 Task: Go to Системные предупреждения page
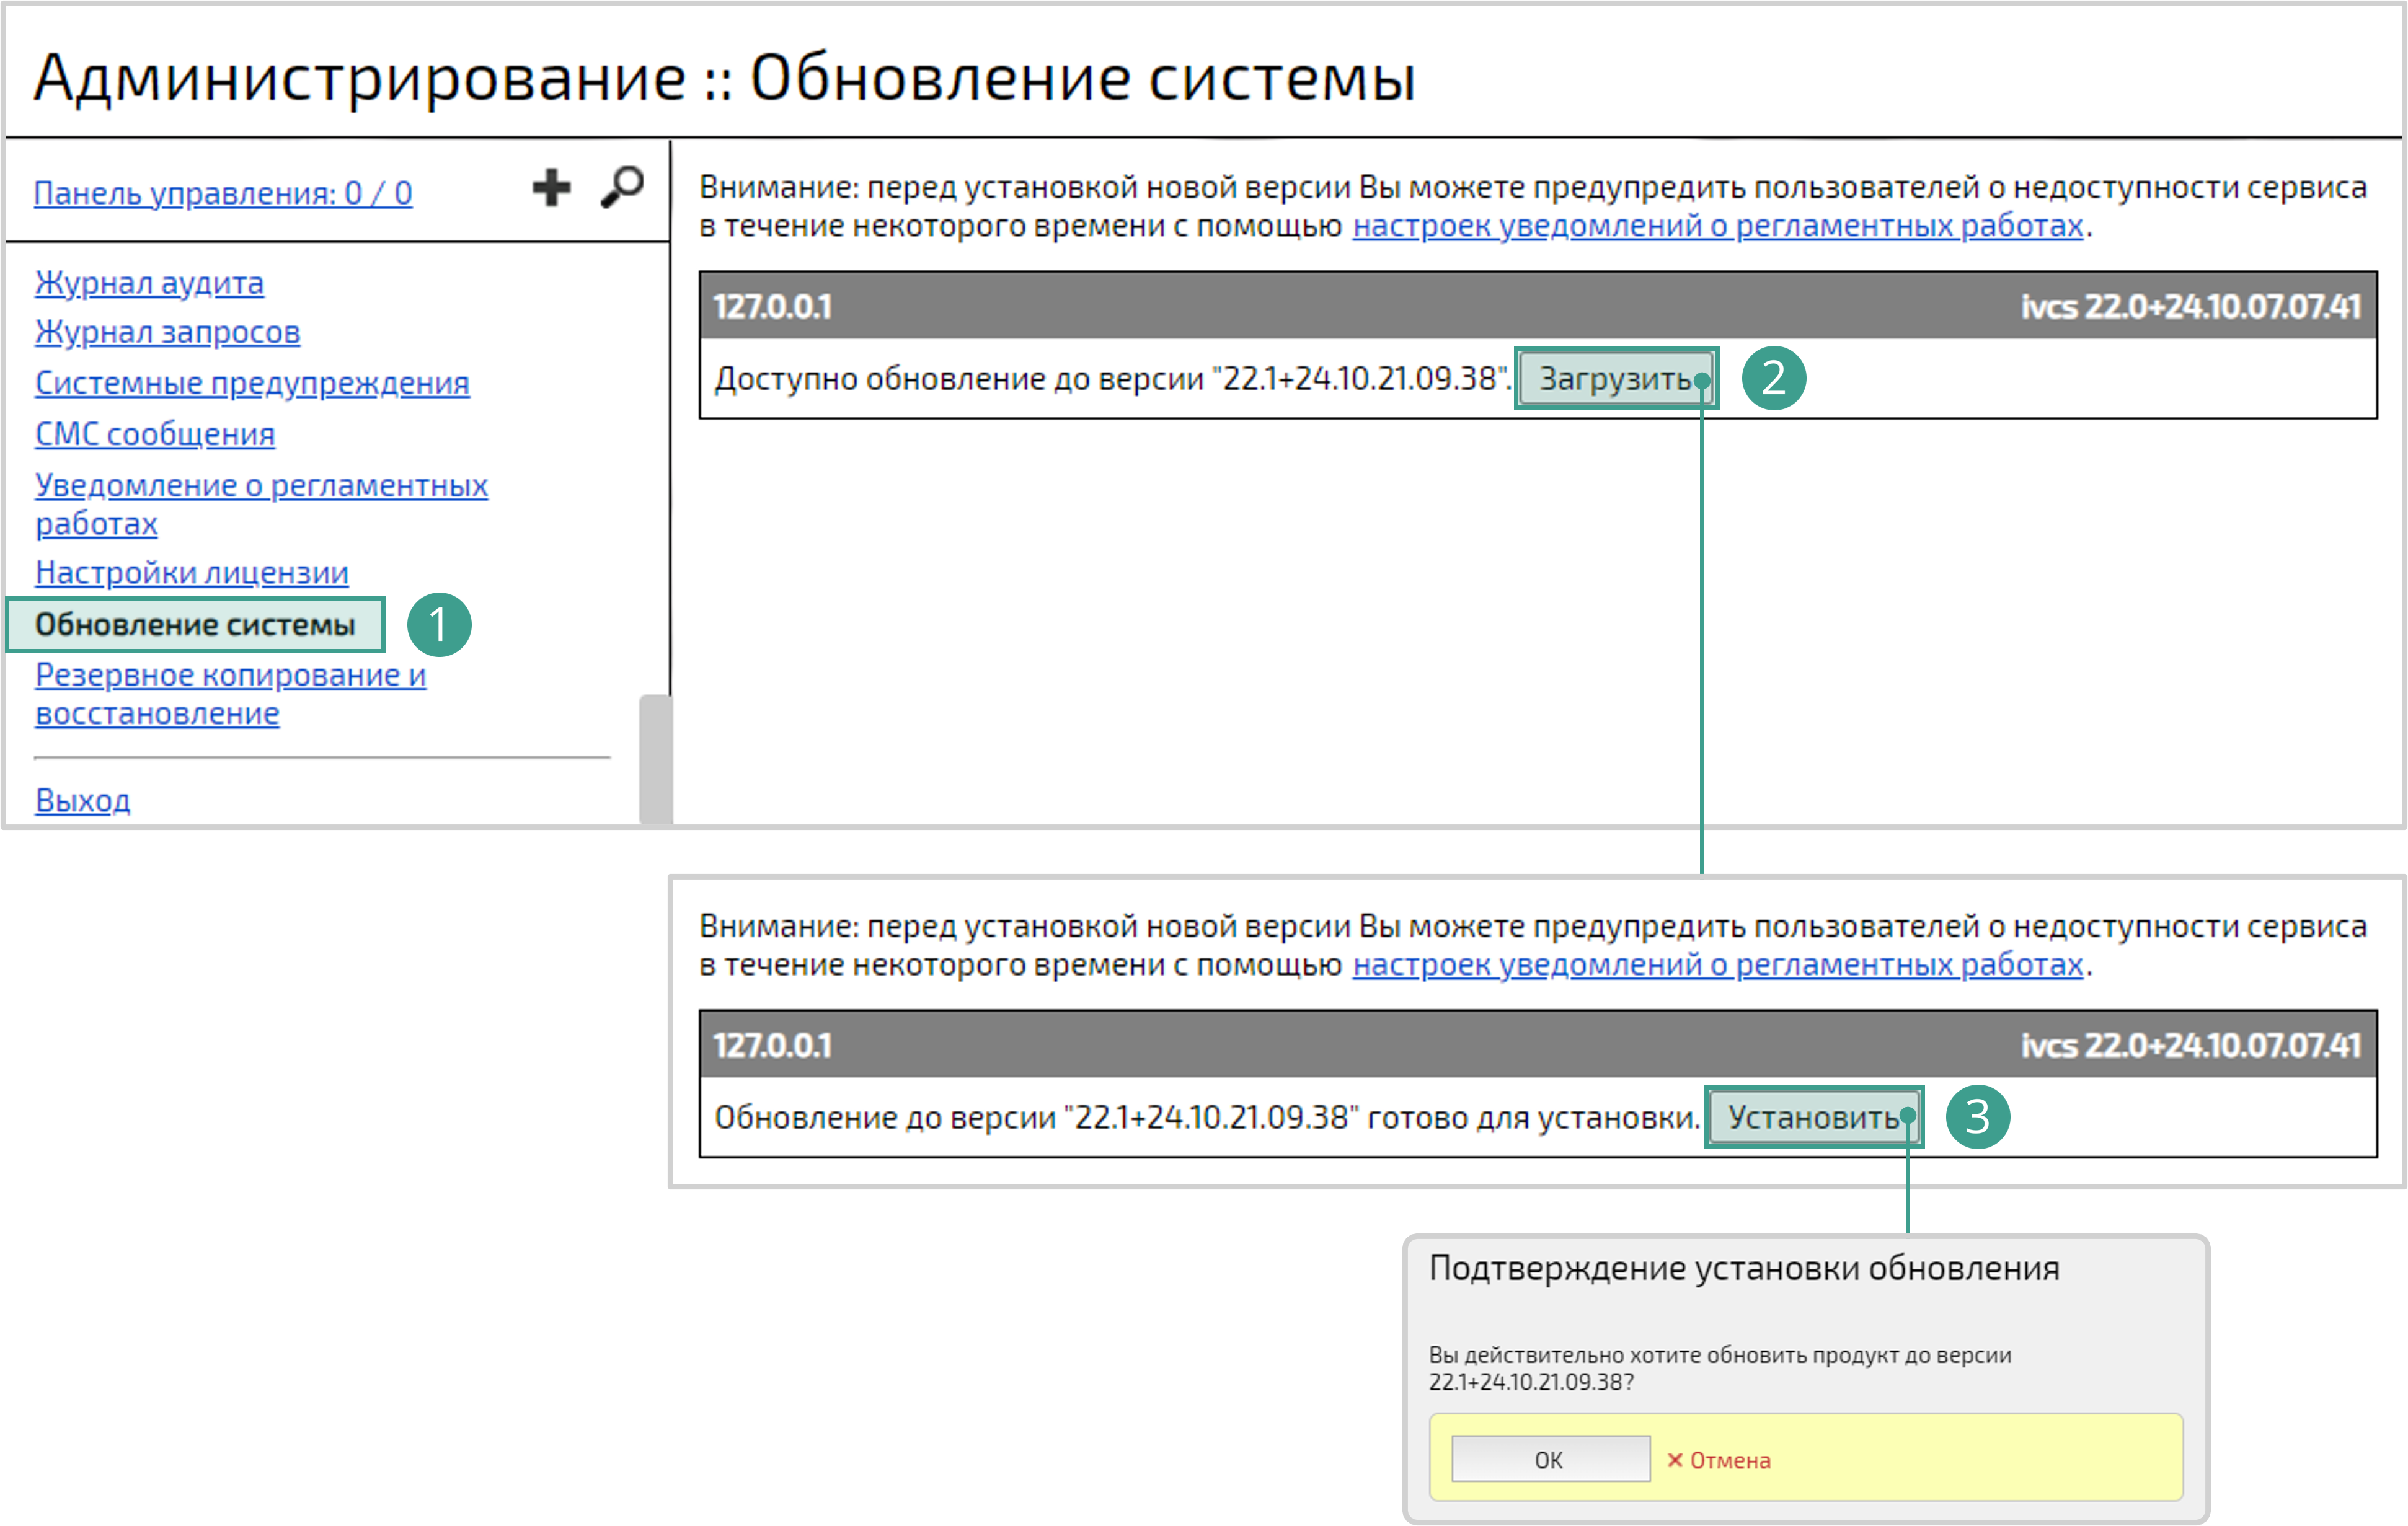click(252, 382)
